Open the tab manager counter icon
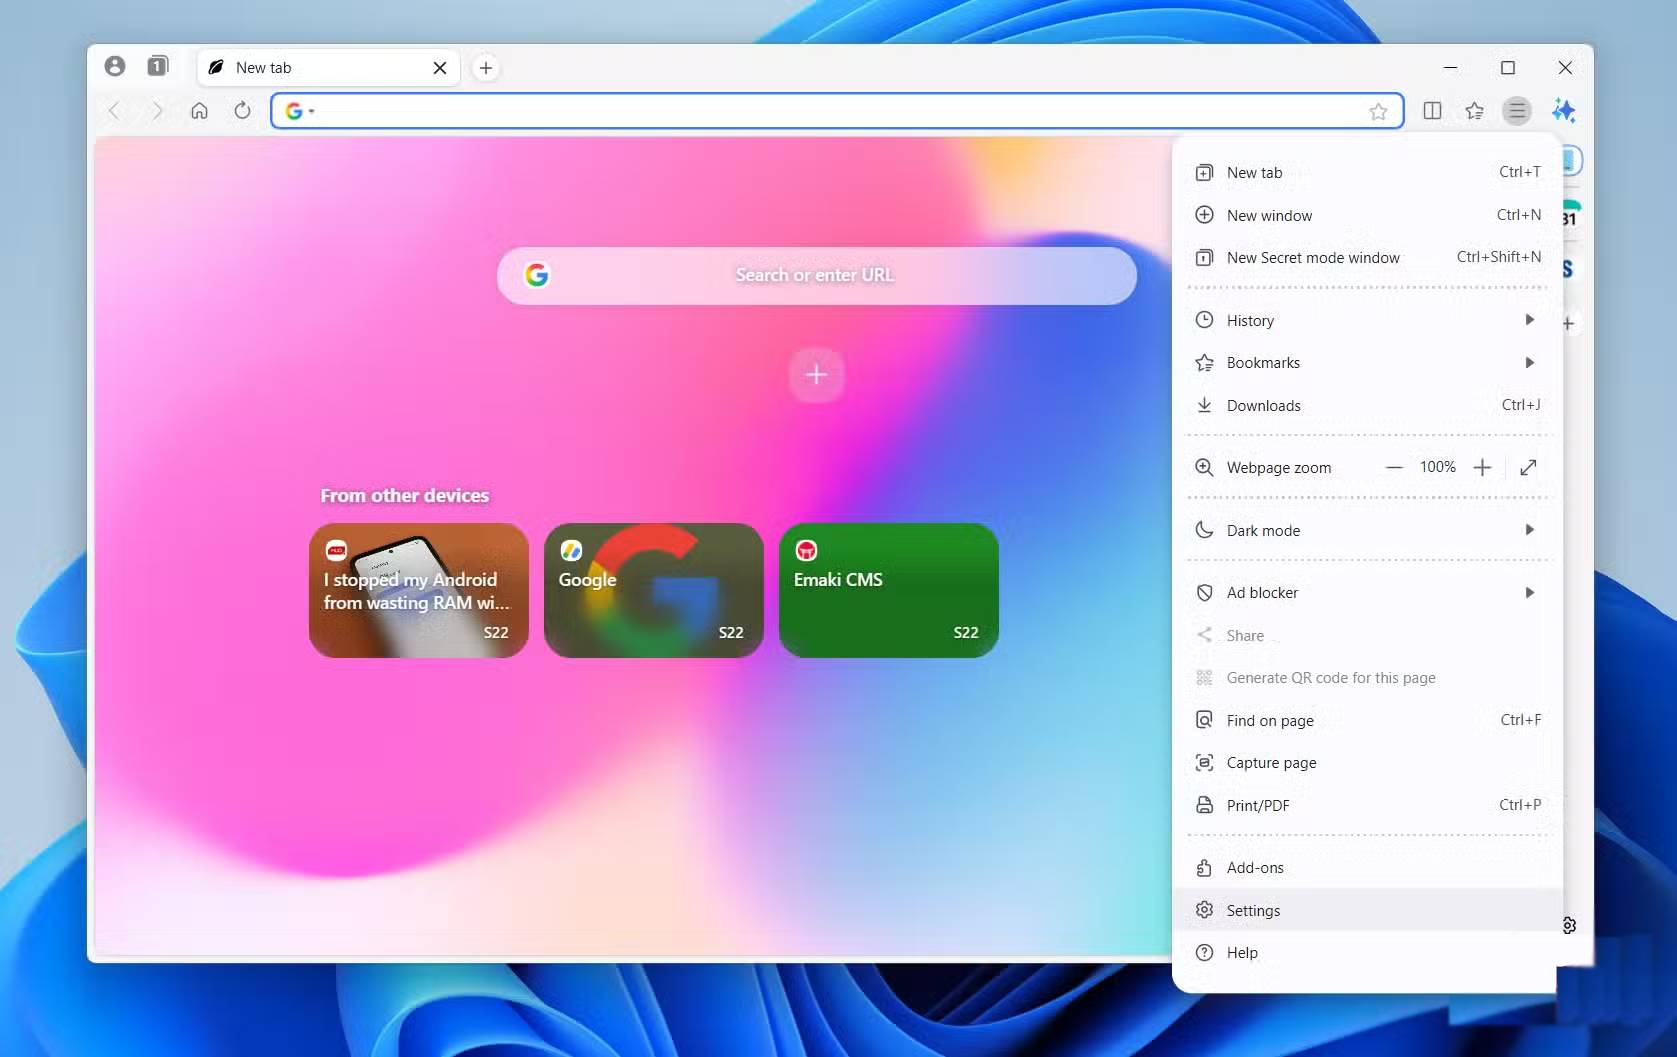Screen dimensions: 1677x1057 (x=157, y=66)
